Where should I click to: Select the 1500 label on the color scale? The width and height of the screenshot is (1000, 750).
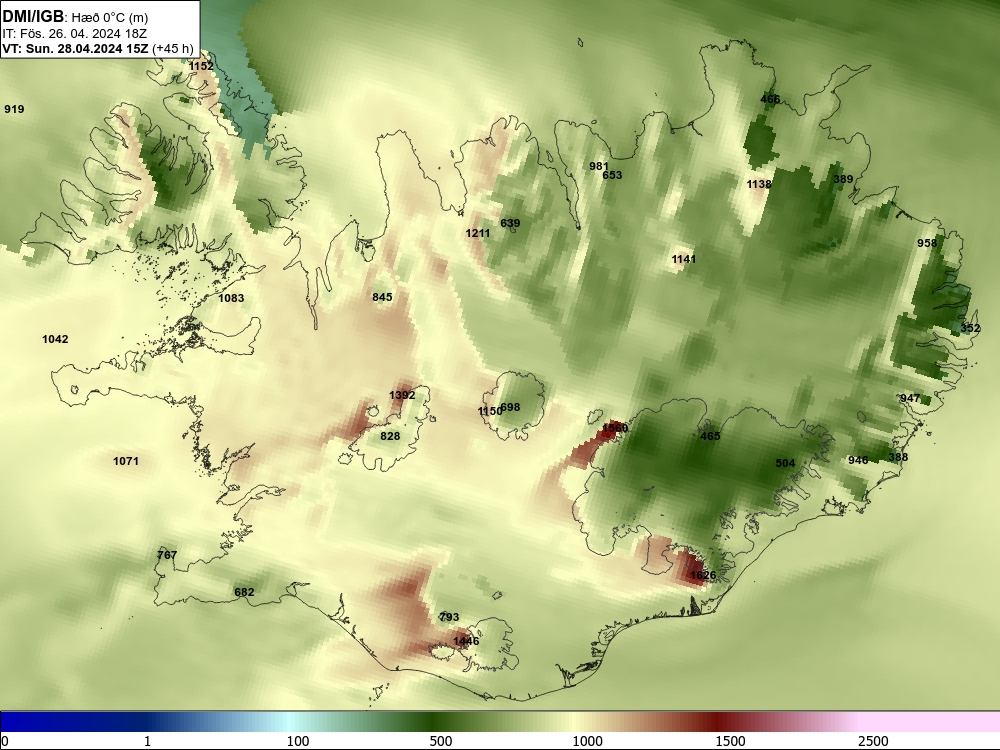coord(730,742)
